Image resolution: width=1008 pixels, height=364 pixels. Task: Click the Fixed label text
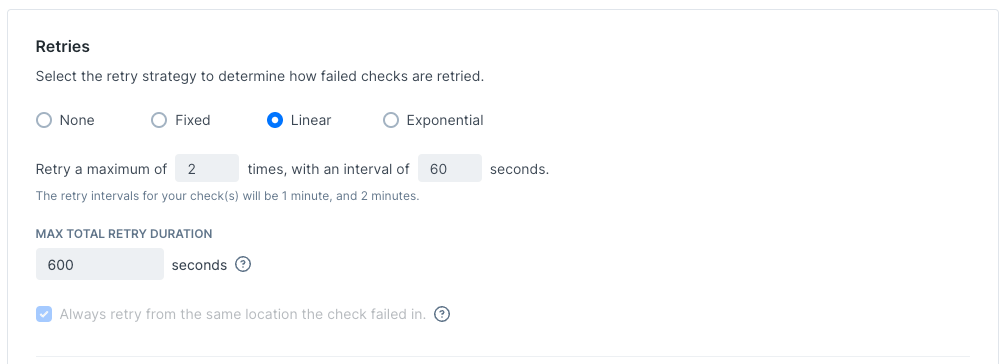click(x=193, y=120)
